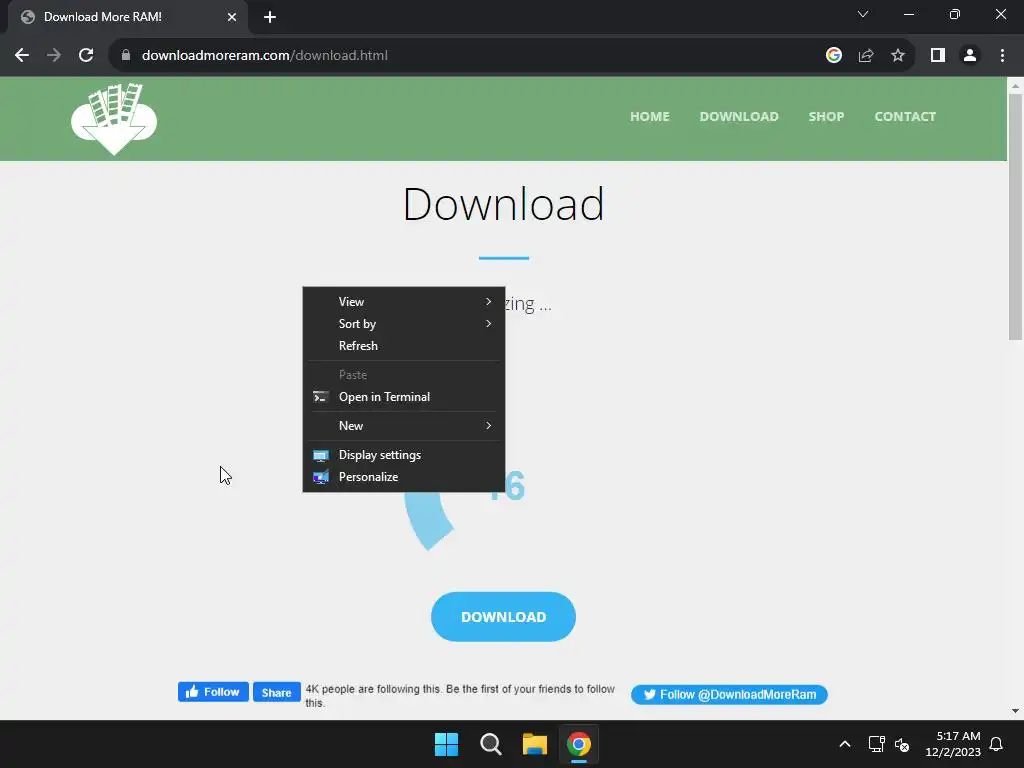Visit the SHOP nav link
Viewport: 1024px width, 768px height.
click(x=826, y=117)
